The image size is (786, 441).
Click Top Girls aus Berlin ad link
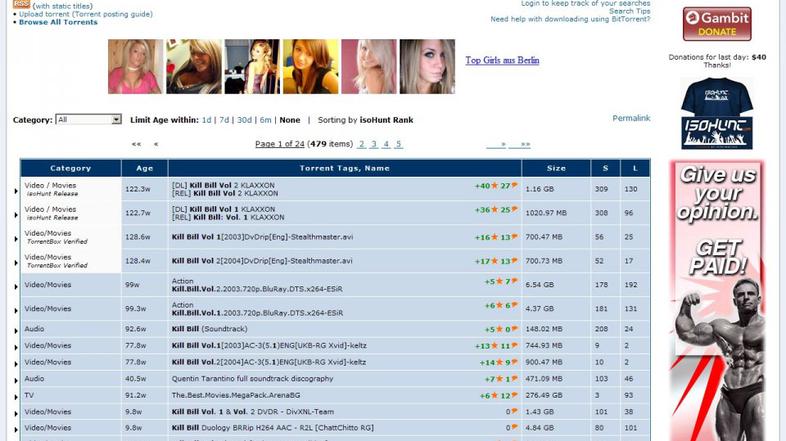tap(502, 60)
